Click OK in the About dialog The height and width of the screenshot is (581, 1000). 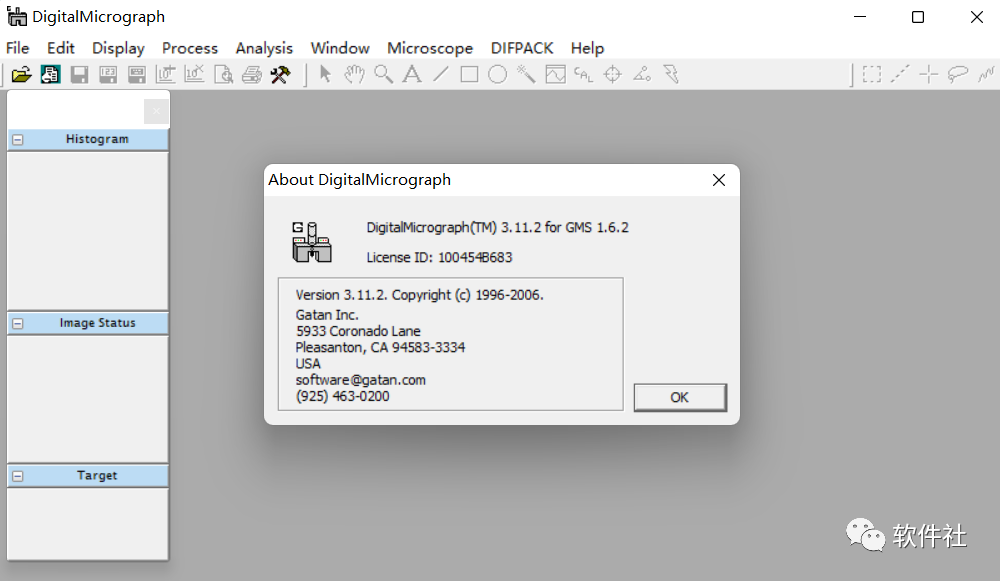(680, 397)
